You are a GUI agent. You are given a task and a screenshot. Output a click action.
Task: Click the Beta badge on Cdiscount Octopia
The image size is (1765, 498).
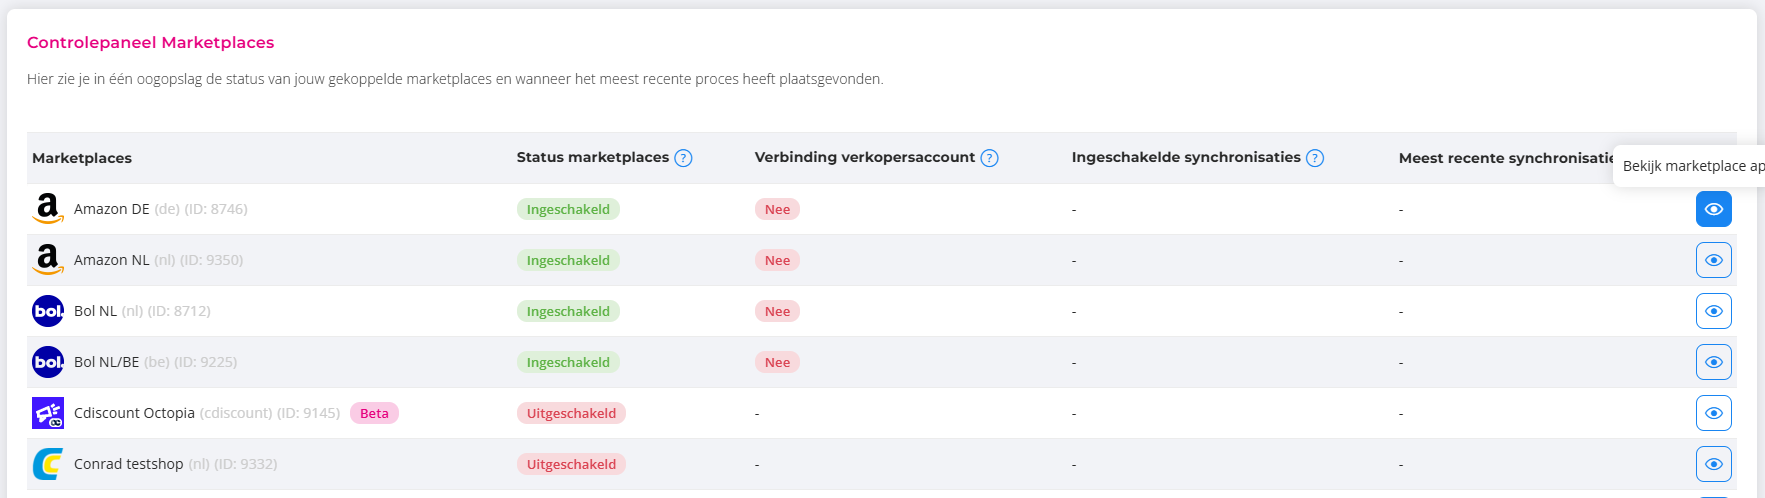[x=374, y=413]
